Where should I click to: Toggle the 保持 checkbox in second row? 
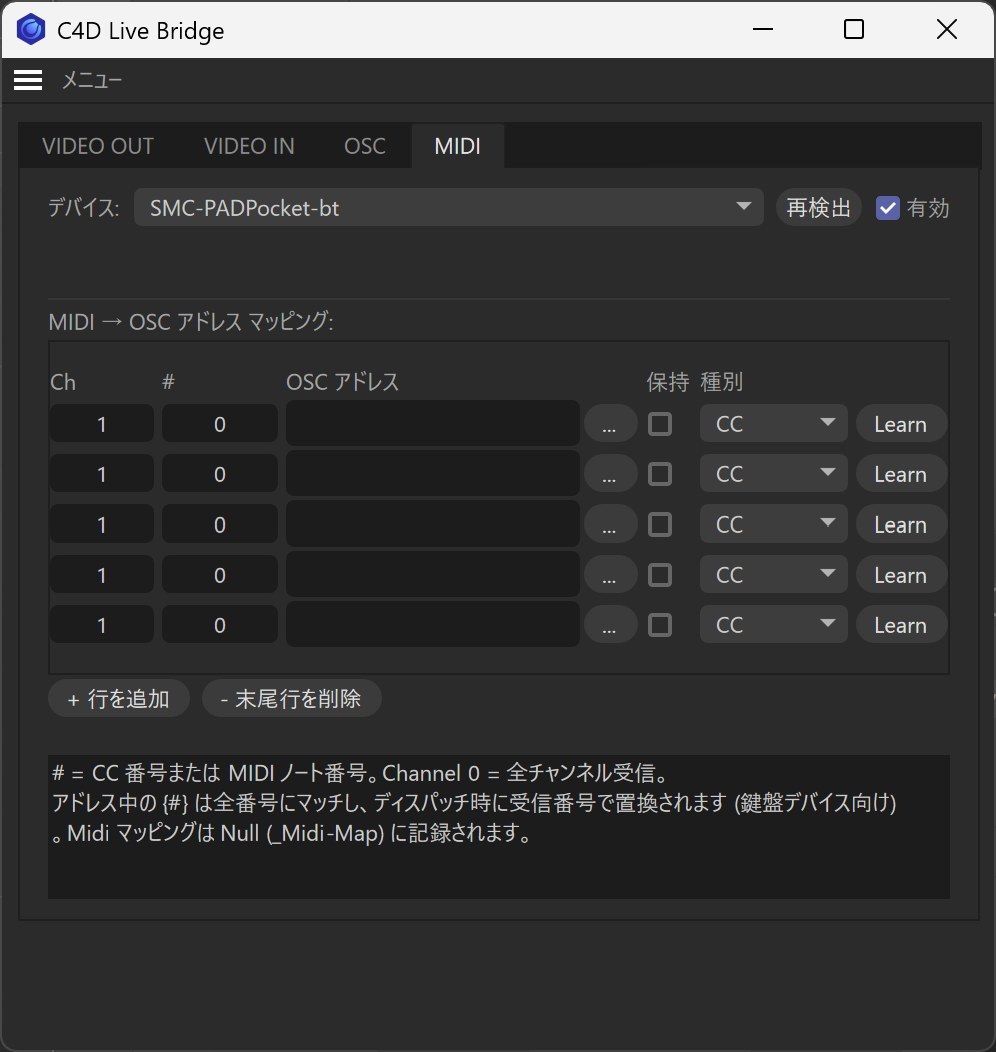coord(660,474)
